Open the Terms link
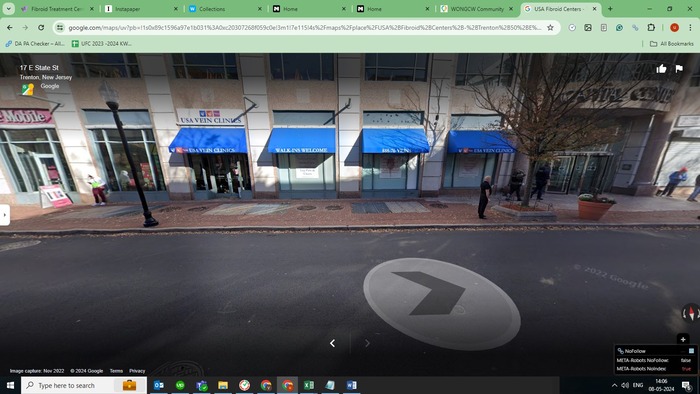Viewport: 700px width, 394px height. coord(116,371)
